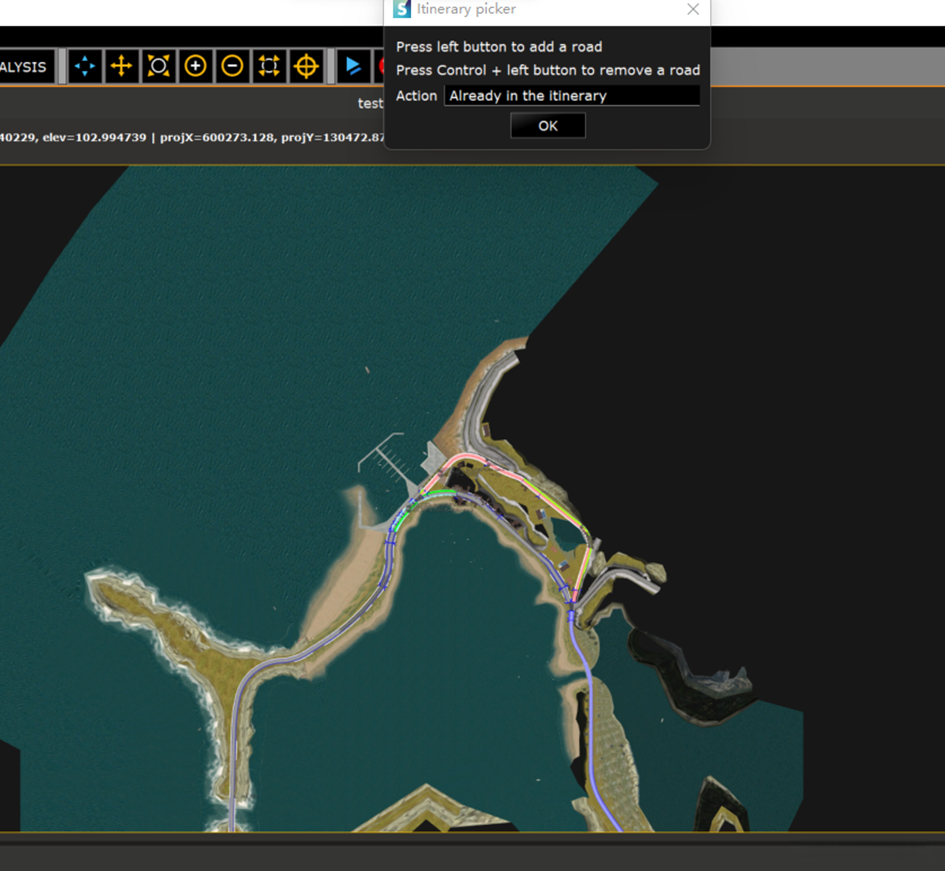Click the white marina pier on map

[385, 455]
